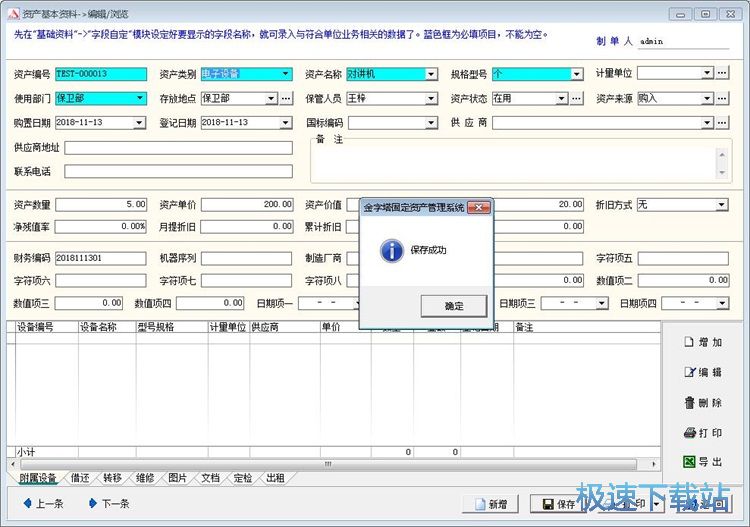Switch to the 维修 tab
Image resolution: width=750 pixels, height=527 pixels.
tap(144, 478)
